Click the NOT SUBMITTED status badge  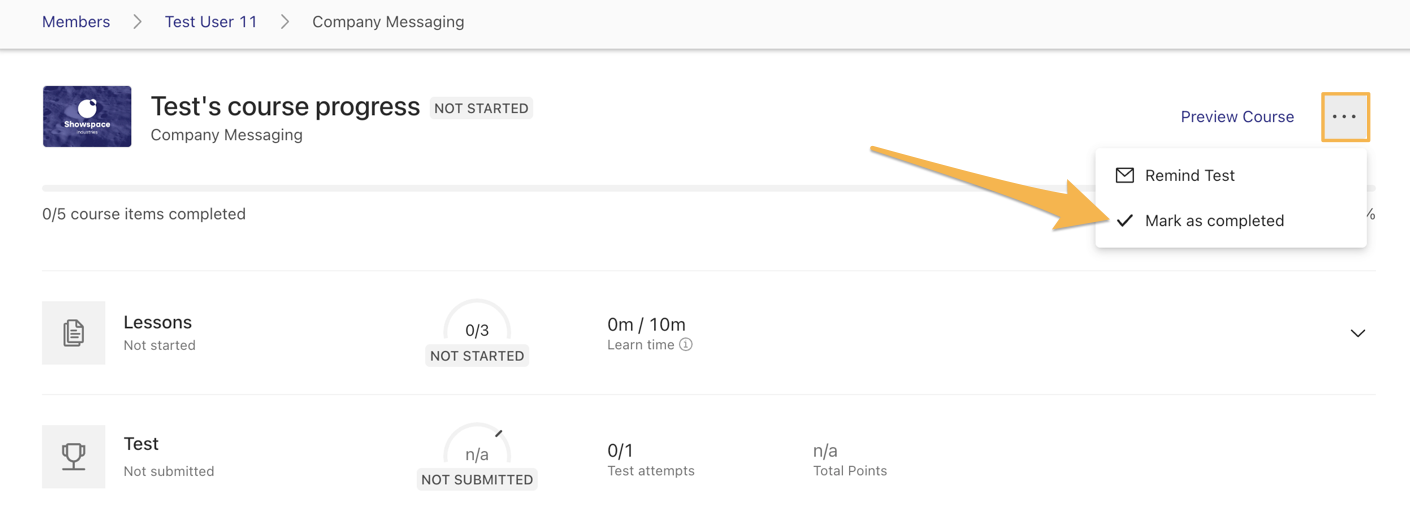coord(477,480)
